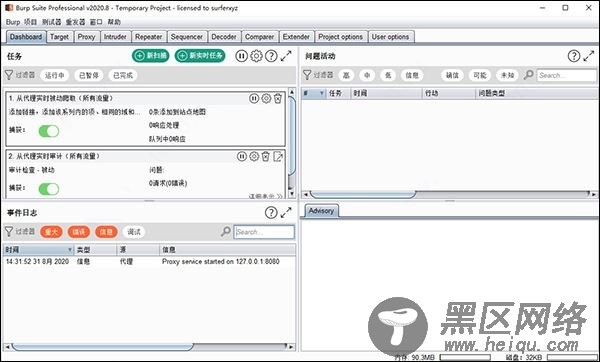Start a new scan with 新扫描 button
The image size is (600, 362).
pyautogui.click(x=151, y=56)
